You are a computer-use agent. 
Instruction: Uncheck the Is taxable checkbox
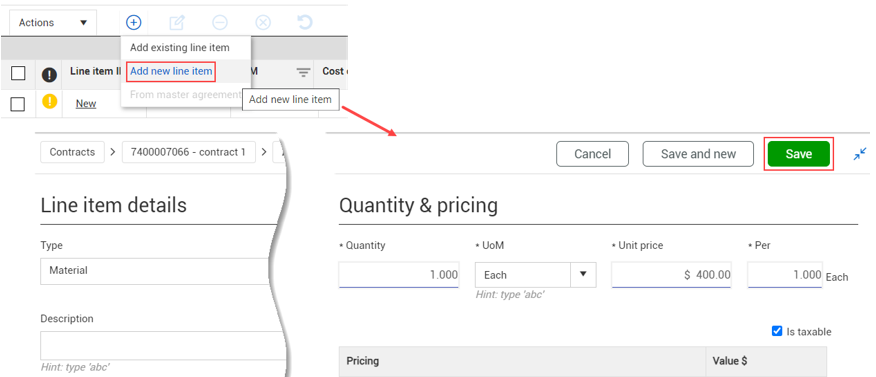click(x=777, y=331)
